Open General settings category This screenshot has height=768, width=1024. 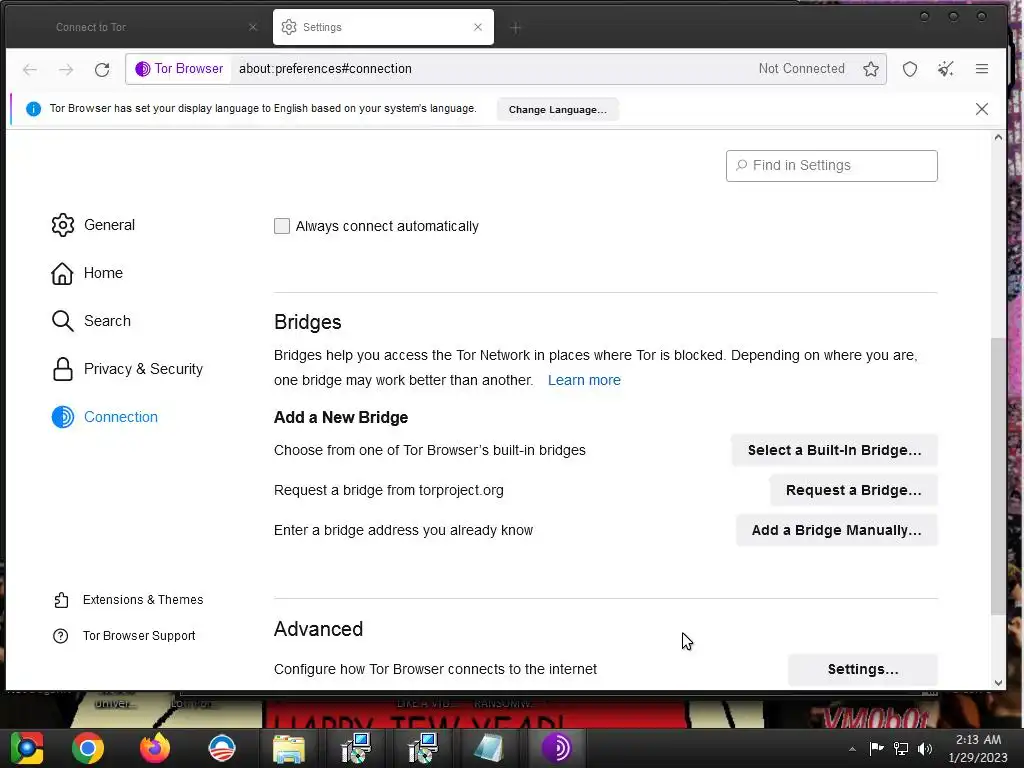click(x=93, y=225)
